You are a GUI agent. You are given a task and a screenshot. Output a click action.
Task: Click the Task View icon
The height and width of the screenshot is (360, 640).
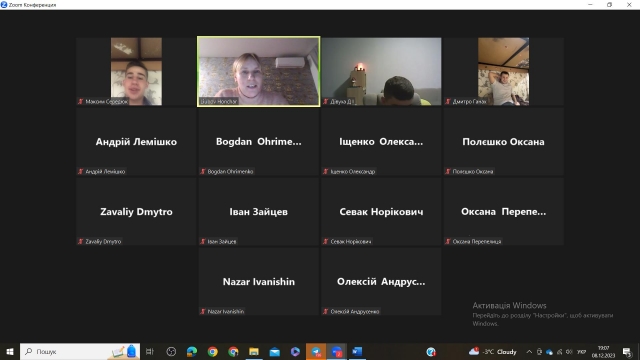click(x=150, y=351)
